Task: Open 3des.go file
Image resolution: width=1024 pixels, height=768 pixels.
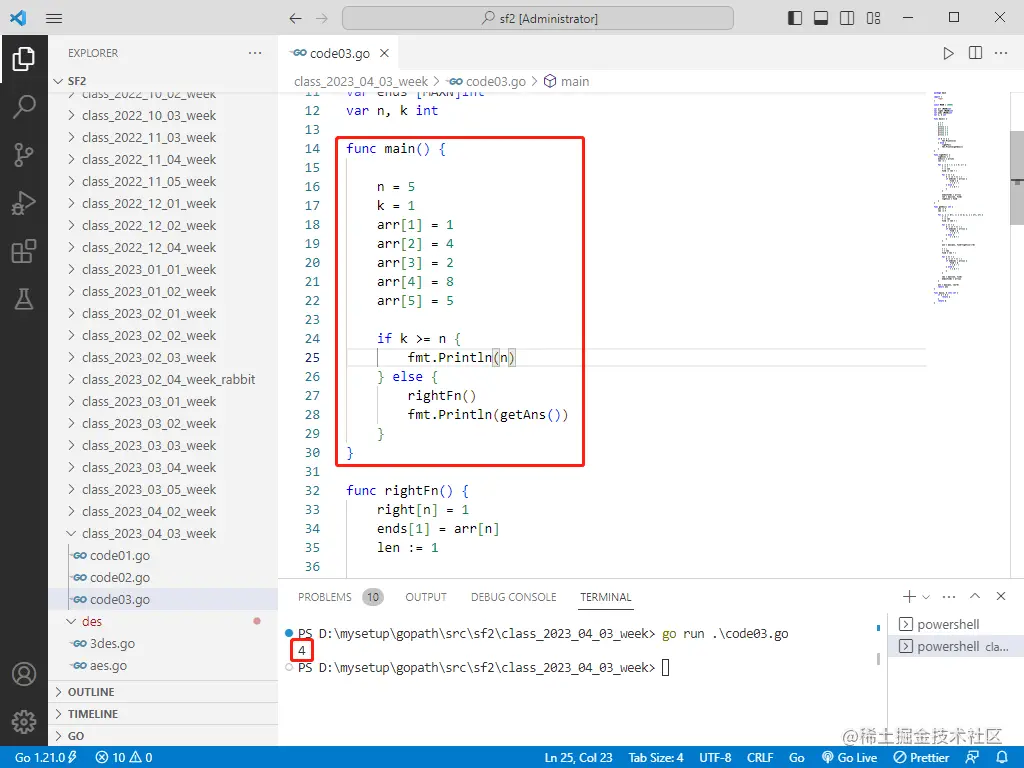Action: pyautogui.click(x=163, y=644)
